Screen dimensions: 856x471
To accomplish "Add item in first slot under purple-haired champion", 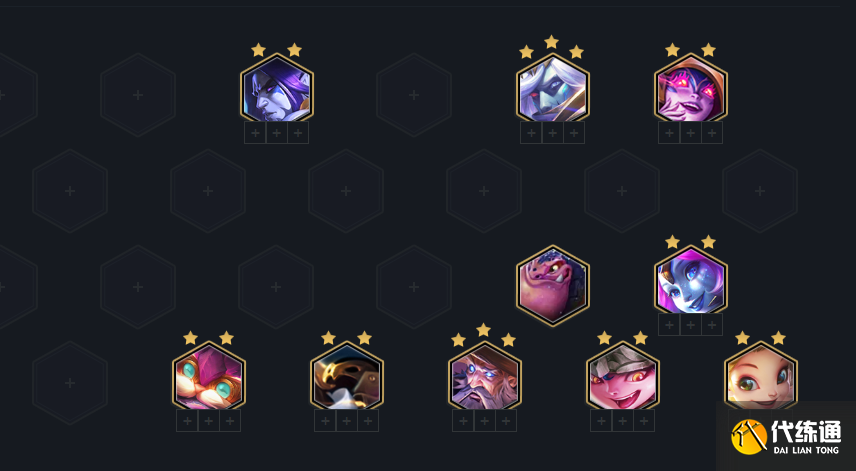I will tap(255, 133).
